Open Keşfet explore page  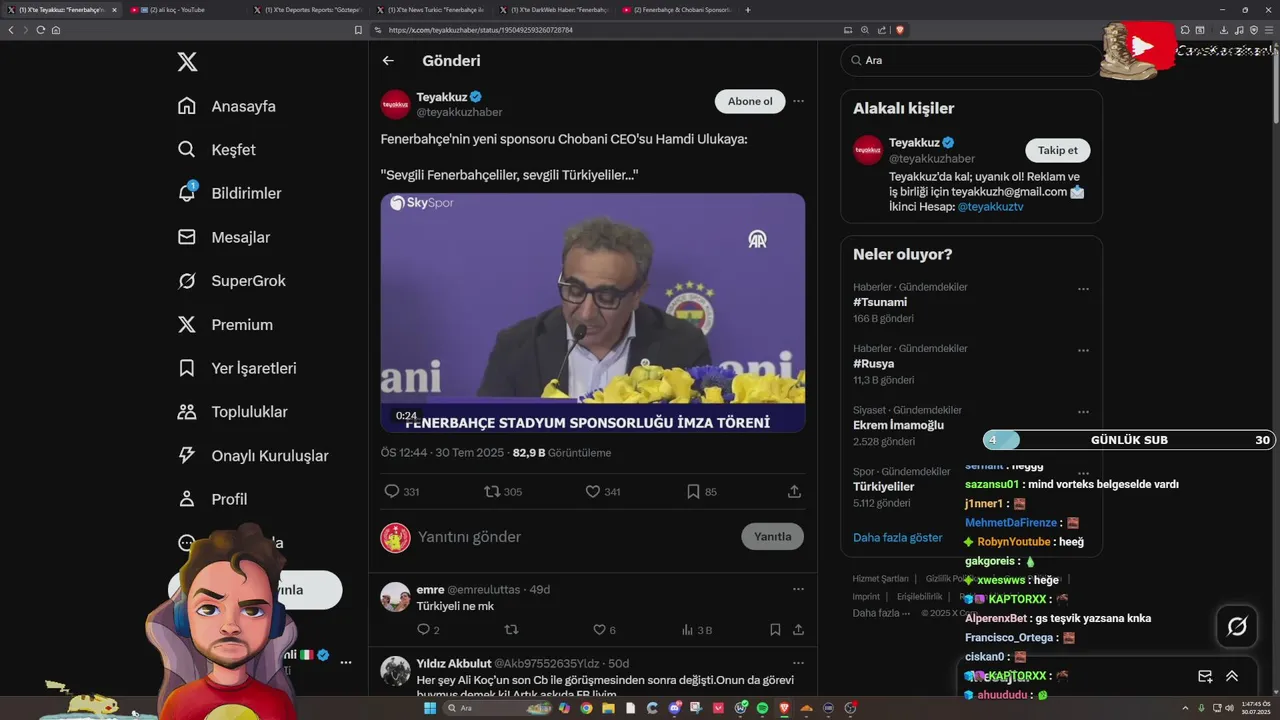[x=217, y=150]
